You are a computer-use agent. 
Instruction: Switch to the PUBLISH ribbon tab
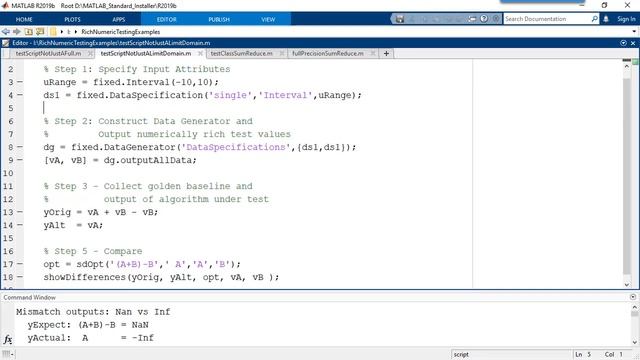point(219,19)
